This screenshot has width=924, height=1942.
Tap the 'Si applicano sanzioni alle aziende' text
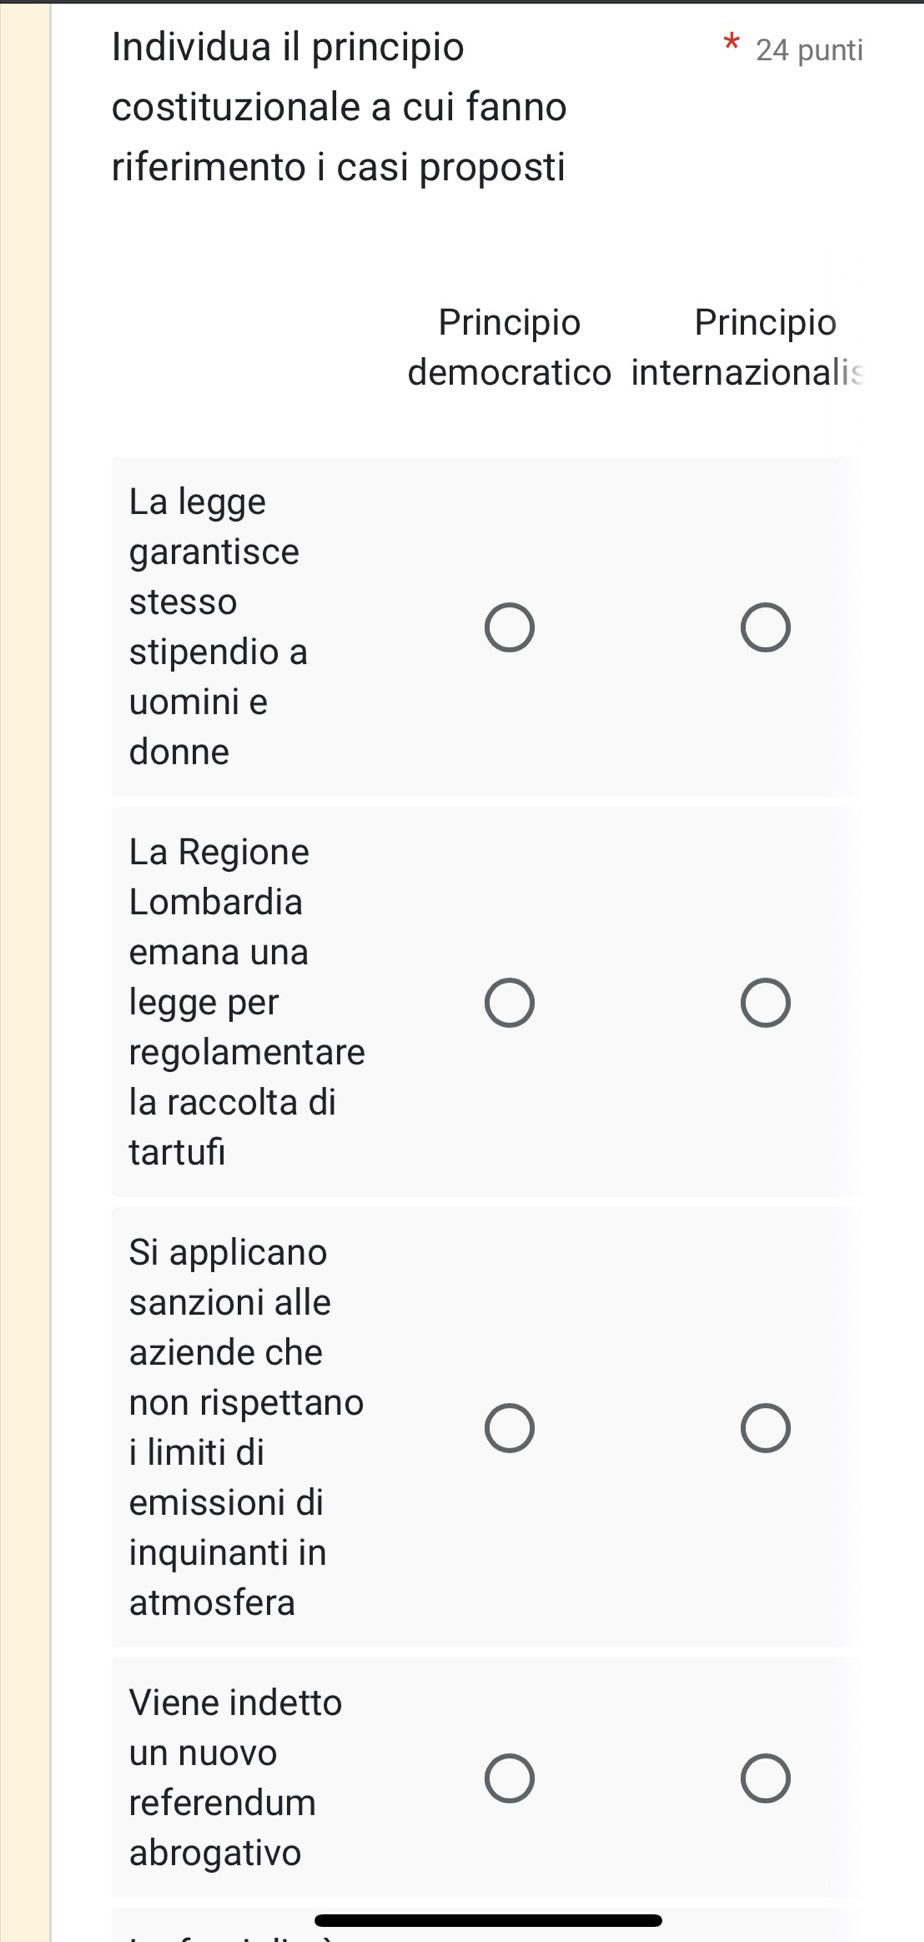[x=246, y=1427]
